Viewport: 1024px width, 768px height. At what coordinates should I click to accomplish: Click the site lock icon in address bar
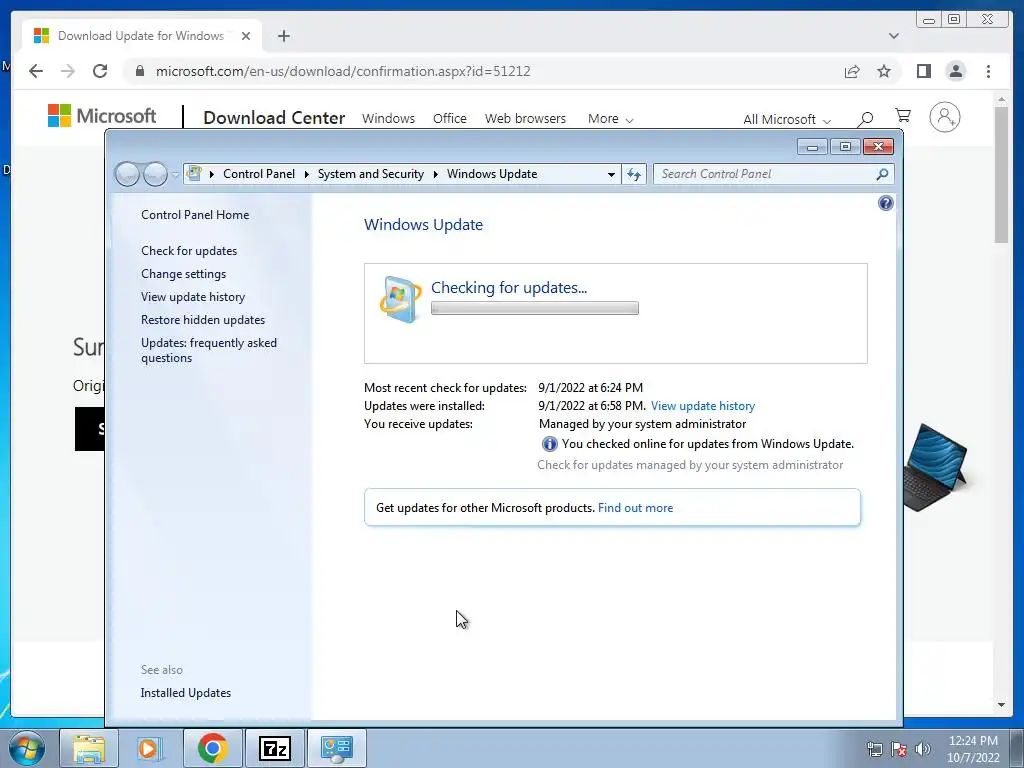click(x=139, y=71)
